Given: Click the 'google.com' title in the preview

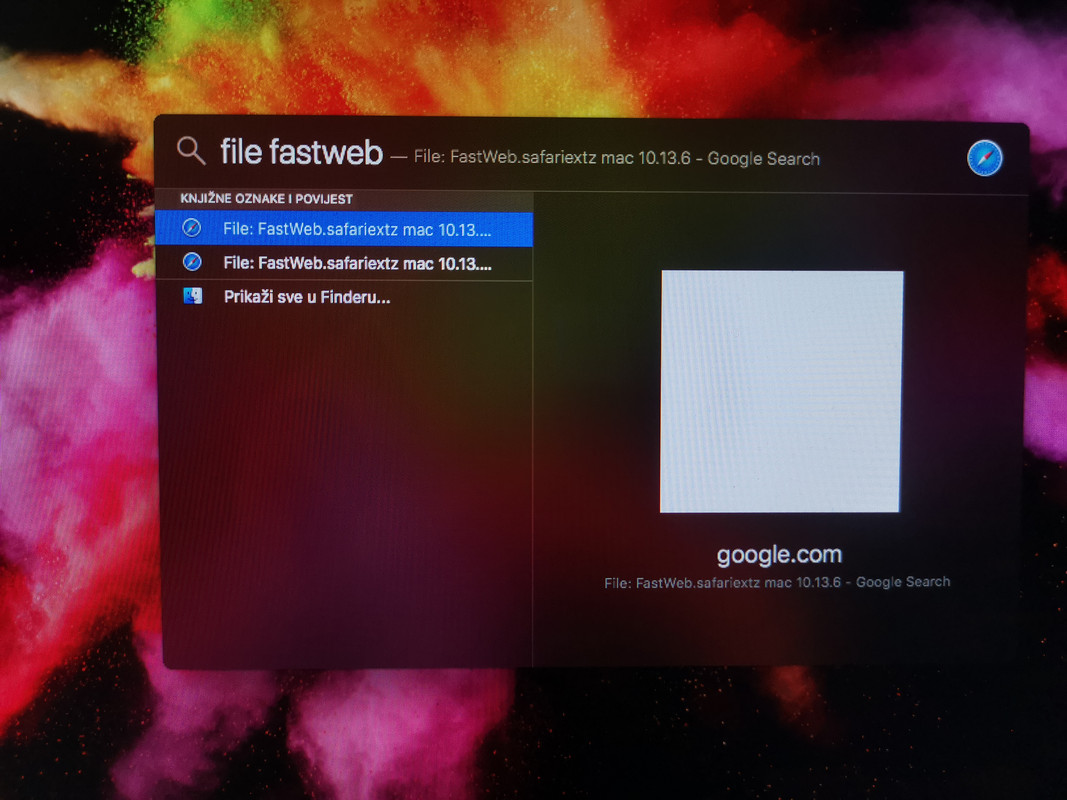Looking at the screenshot, I should [780, 555].
